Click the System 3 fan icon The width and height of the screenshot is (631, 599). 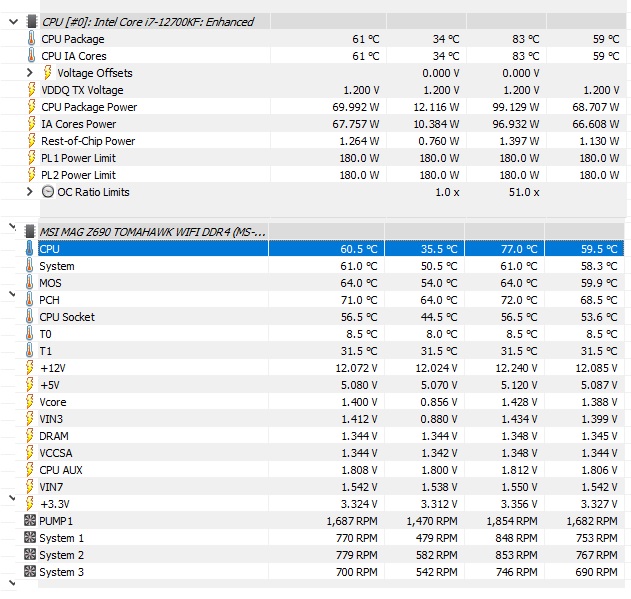click(30, 572)
